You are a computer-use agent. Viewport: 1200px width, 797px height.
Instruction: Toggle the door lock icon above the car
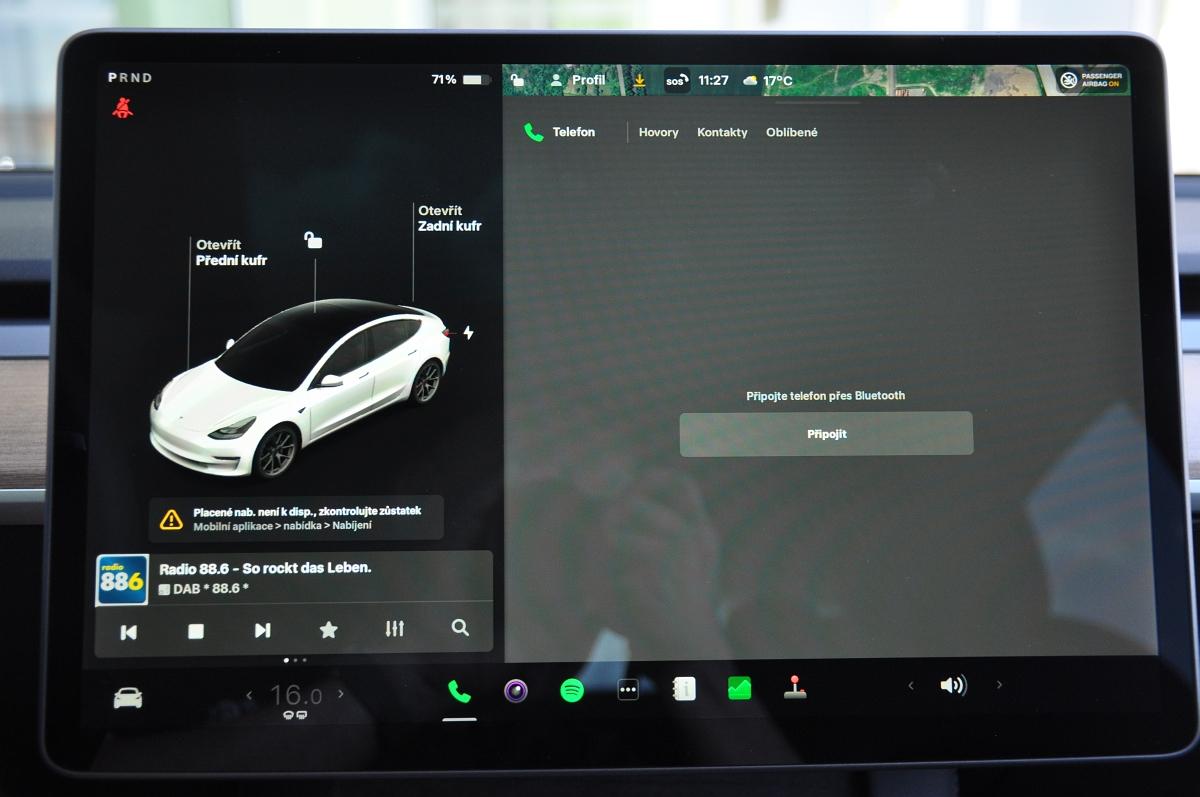coord(313,240)
